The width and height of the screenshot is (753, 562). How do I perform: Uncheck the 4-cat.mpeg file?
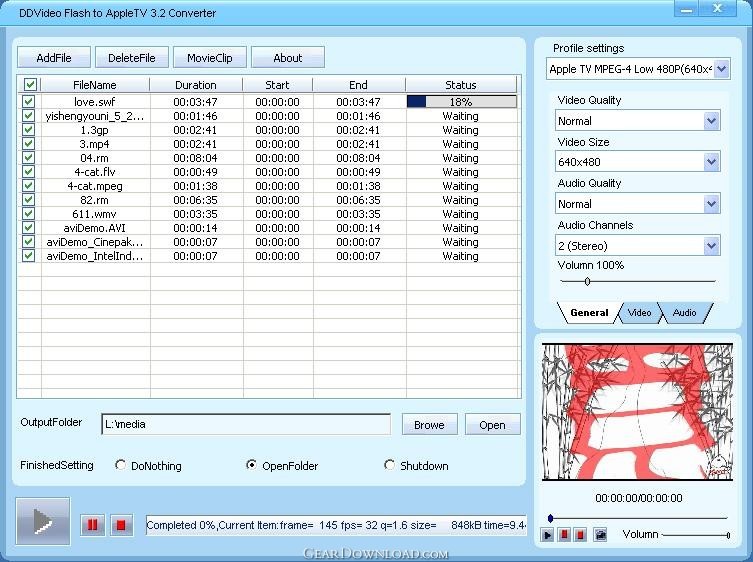tap(28, 185)
